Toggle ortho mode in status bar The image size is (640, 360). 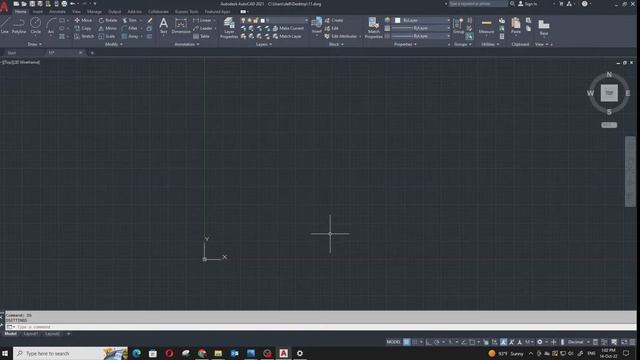428,342
